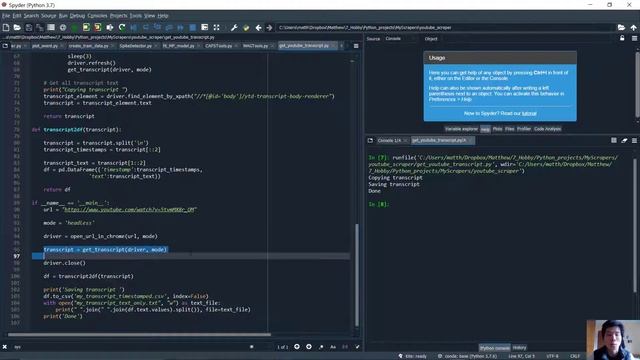
Task: Go back with the left arrow icon
Action: [x=258, y=27]
